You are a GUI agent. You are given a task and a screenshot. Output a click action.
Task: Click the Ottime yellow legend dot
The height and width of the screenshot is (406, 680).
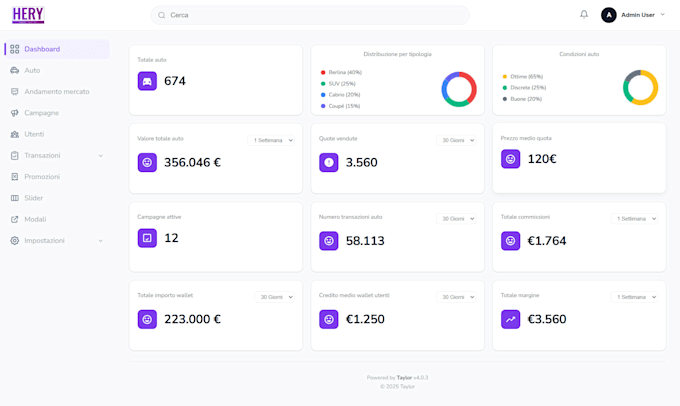point(505,77)
